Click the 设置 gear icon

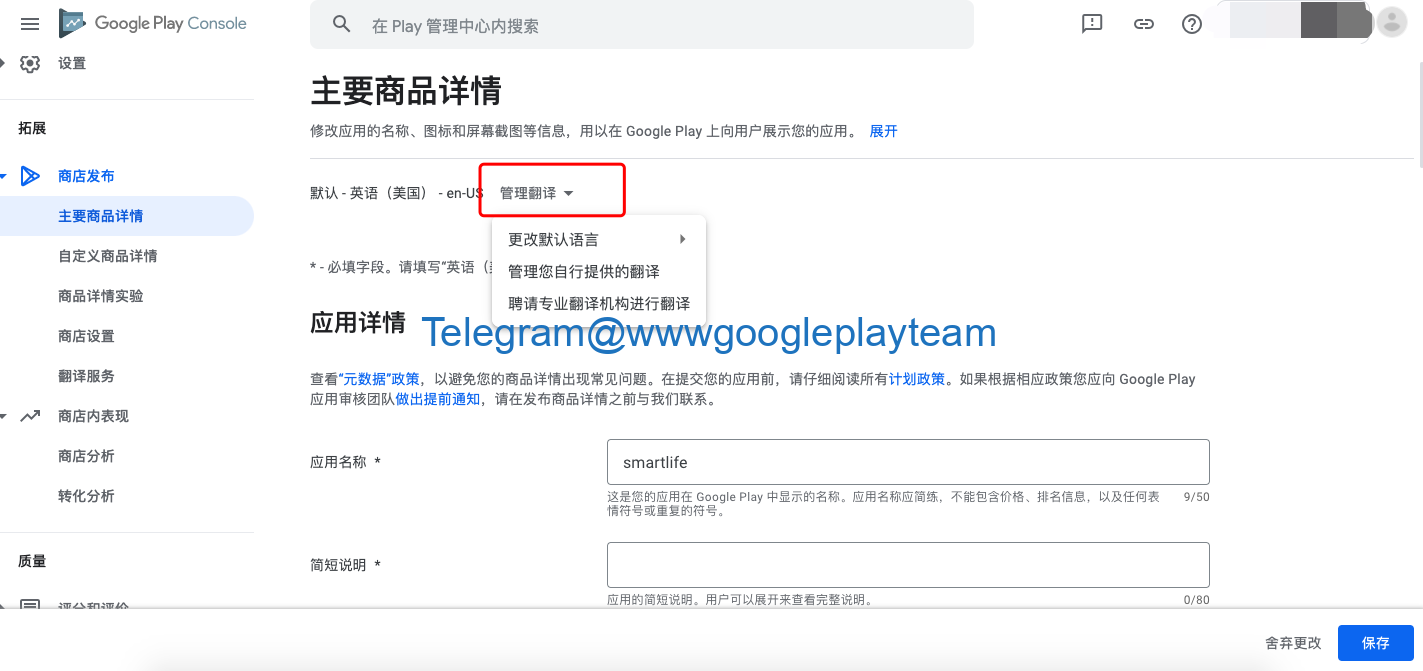30,64
